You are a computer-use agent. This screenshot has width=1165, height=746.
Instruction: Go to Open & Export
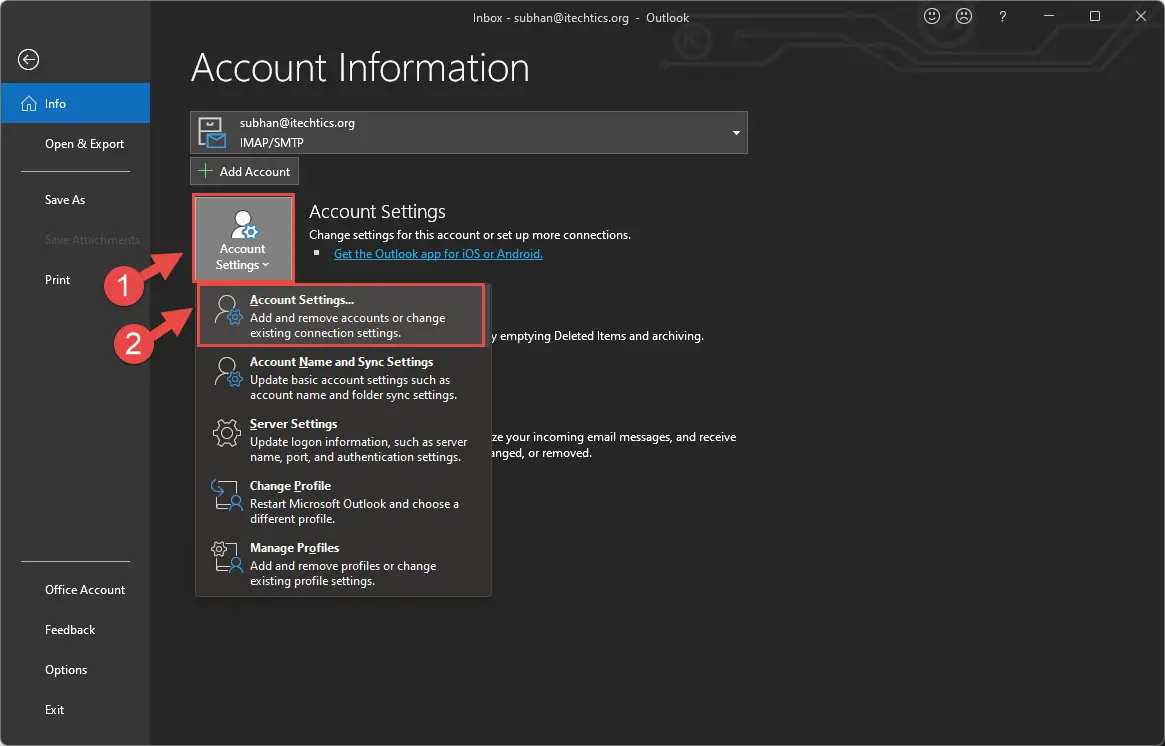tap(75, 143)
